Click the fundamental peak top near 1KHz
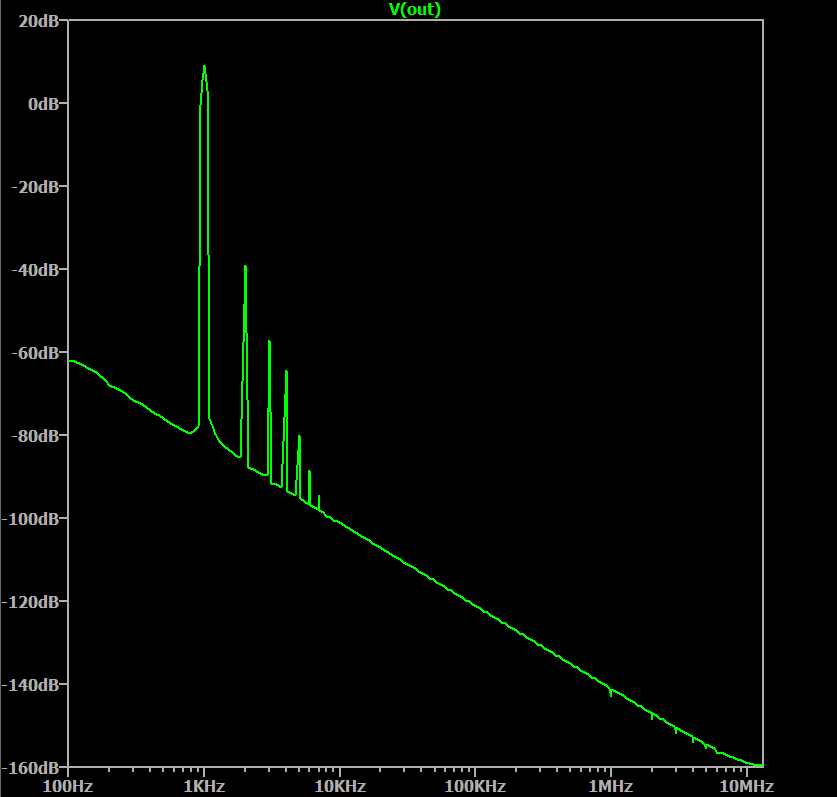Viewport: 837px width, 797px height. pyautogui.click(x=204, y=67)
